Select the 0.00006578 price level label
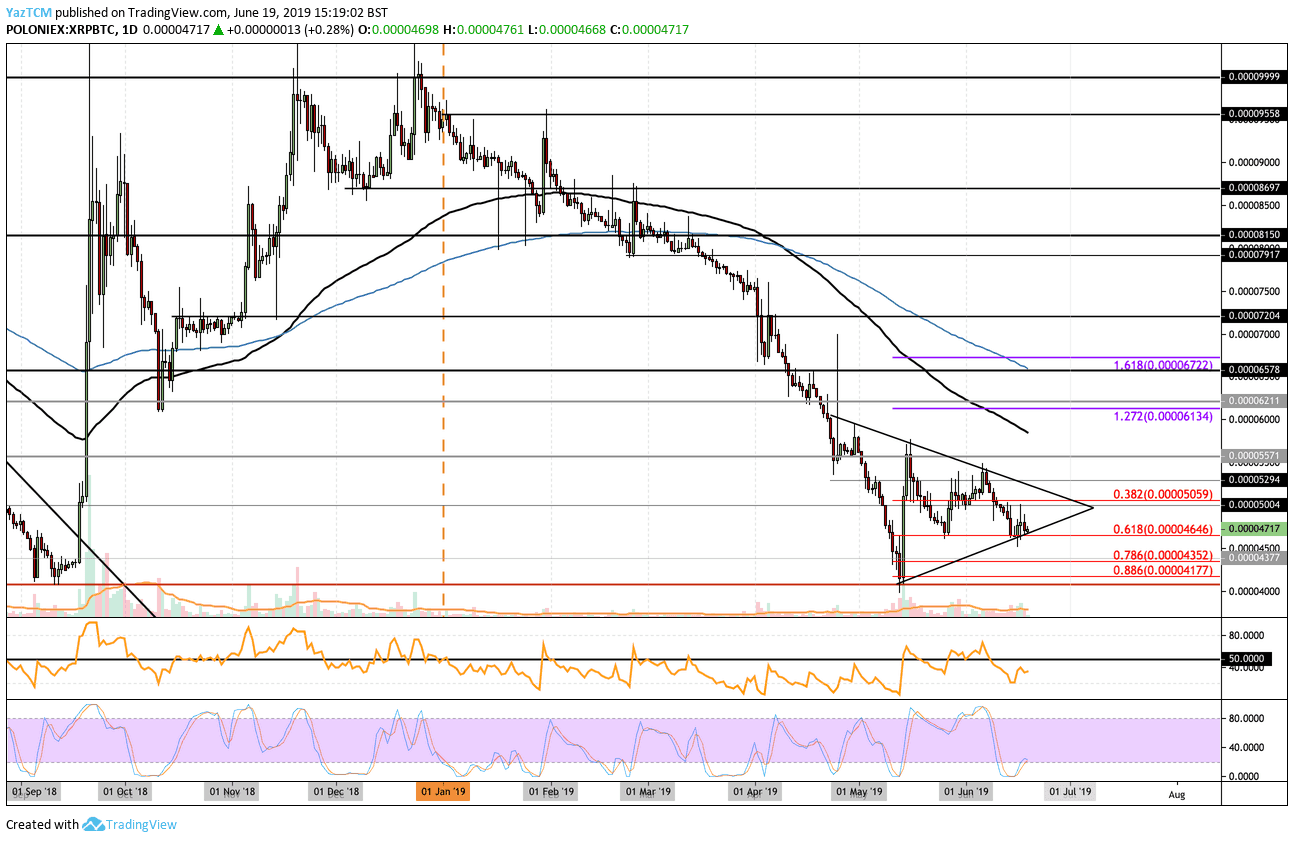 tap(1255, 370)
